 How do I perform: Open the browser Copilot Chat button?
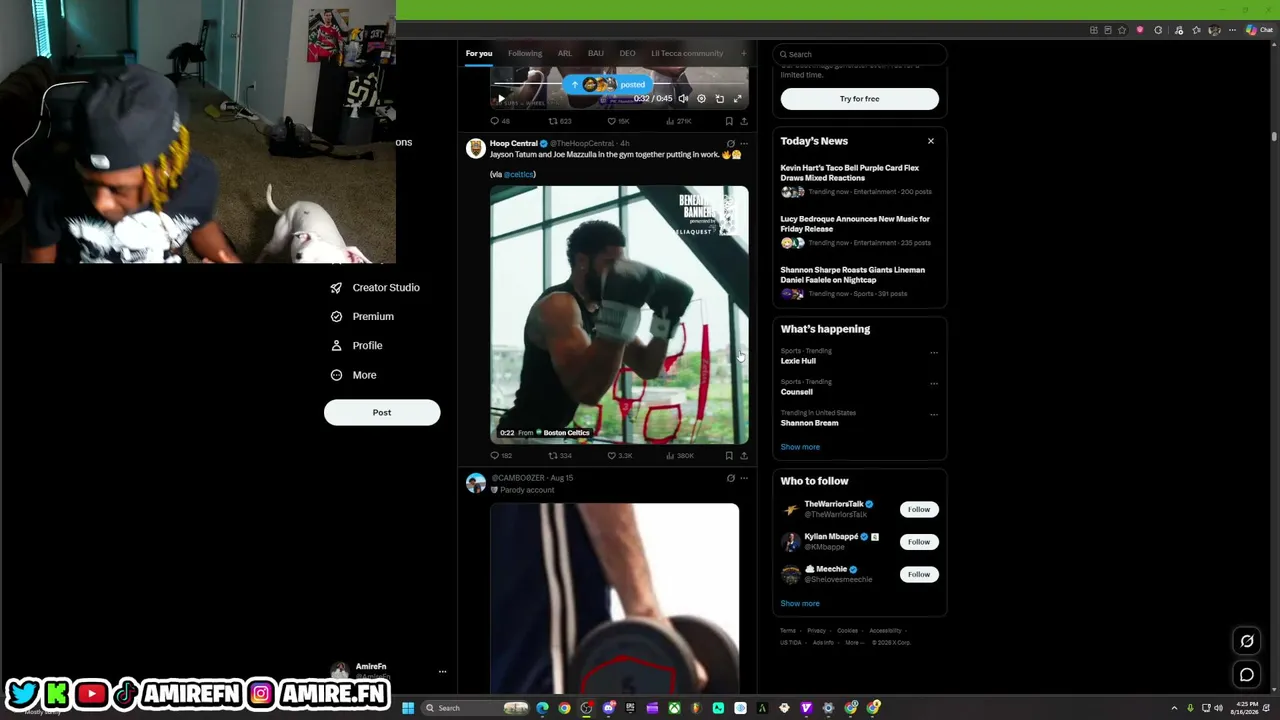pos(1259,30)
